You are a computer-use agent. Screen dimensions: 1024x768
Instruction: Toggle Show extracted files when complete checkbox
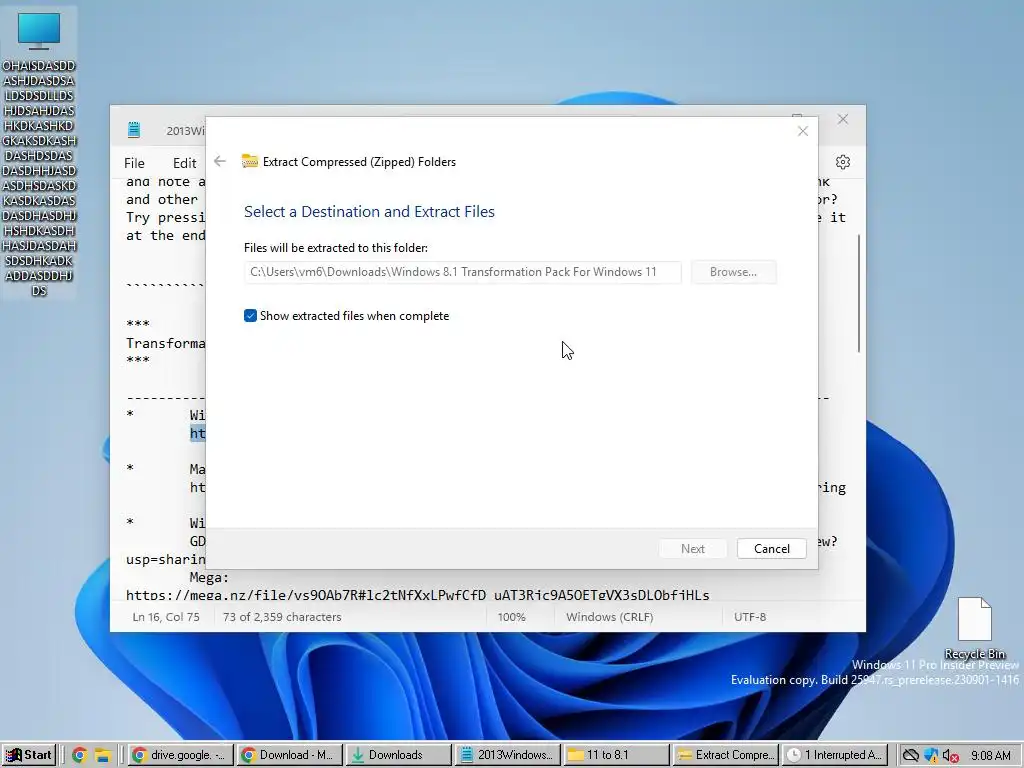[250, 316]
